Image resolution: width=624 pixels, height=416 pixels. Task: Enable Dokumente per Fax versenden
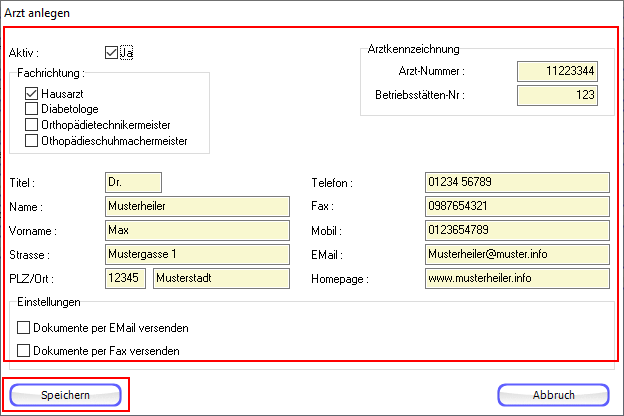(x=24, y=351)
